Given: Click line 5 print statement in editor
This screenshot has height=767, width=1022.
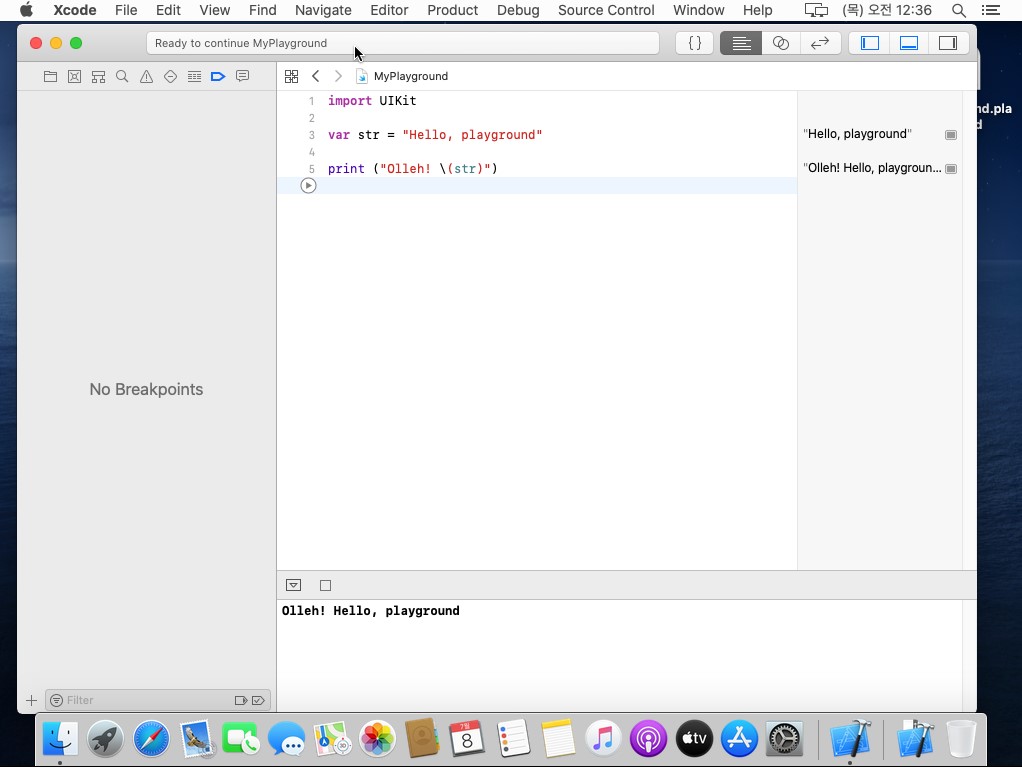Looking at the screenshot, I should 413,169.
